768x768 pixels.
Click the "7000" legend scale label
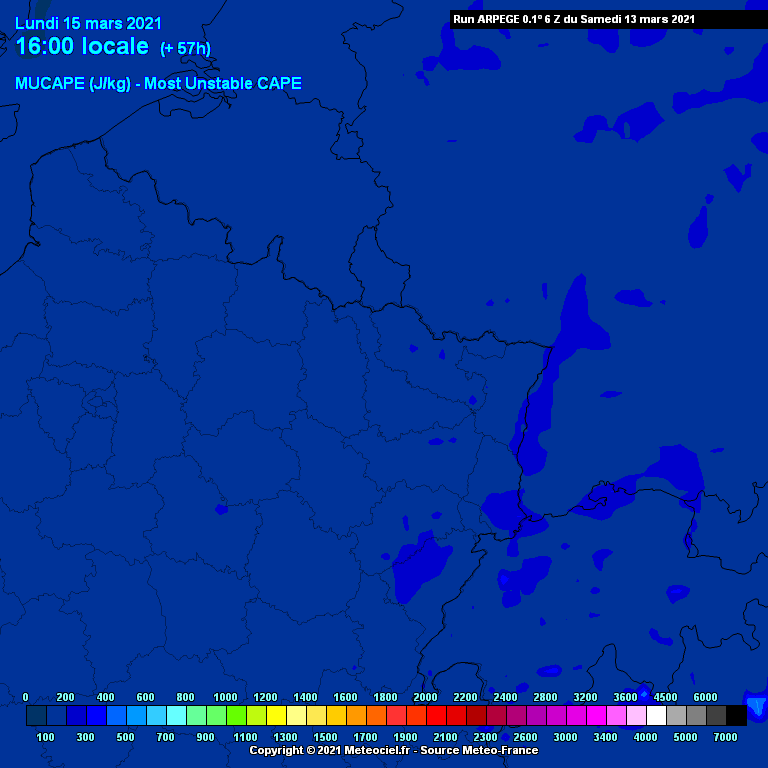[726, 737]
